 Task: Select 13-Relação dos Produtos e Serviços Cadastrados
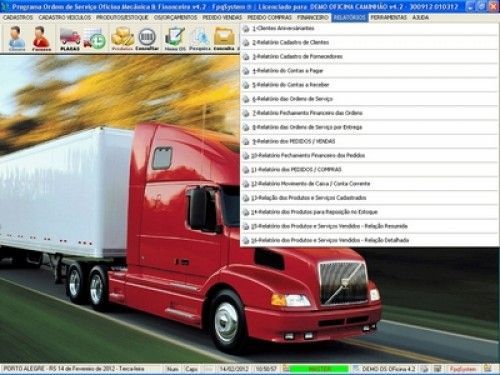click(369, 198)
